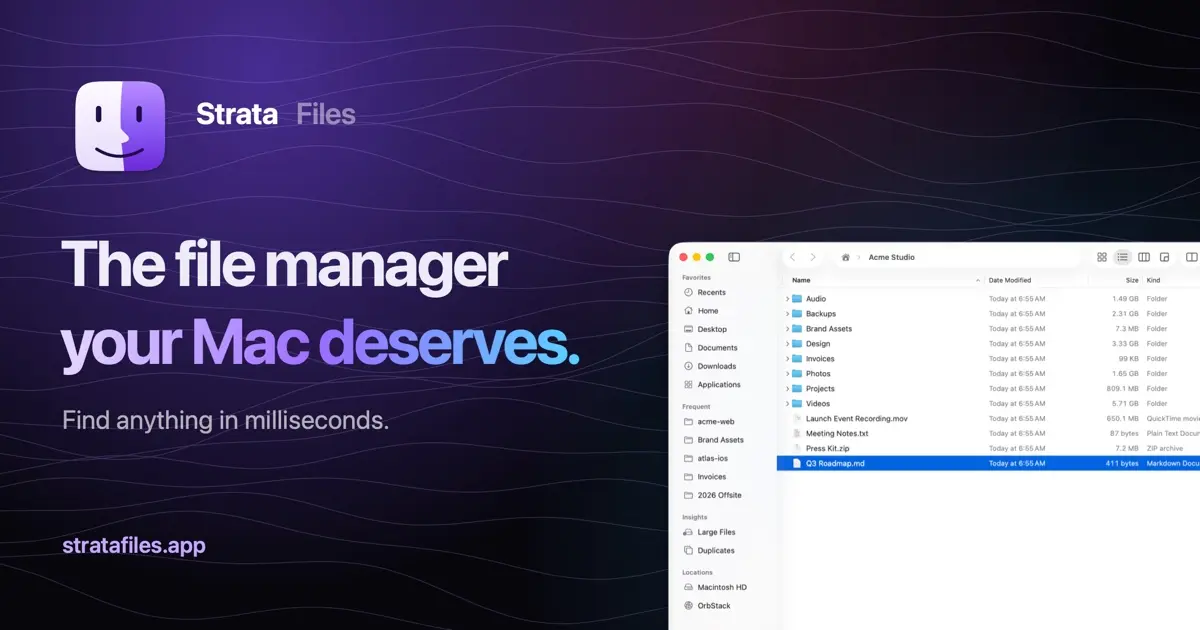Switch to gallery view
This screenshot has height=630, width=1200.
(x=1164, y=257)
